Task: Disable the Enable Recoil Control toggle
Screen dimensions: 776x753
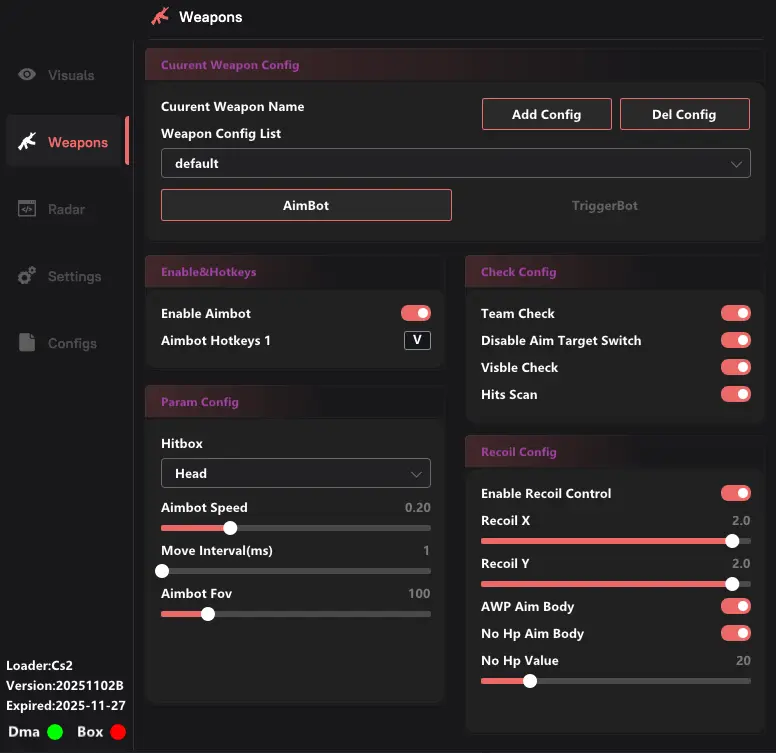Action: 736,494
